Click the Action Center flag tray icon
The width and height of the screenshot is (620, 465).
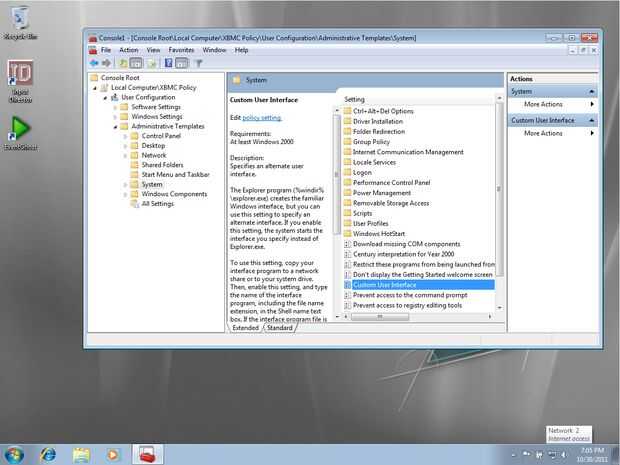526,454
